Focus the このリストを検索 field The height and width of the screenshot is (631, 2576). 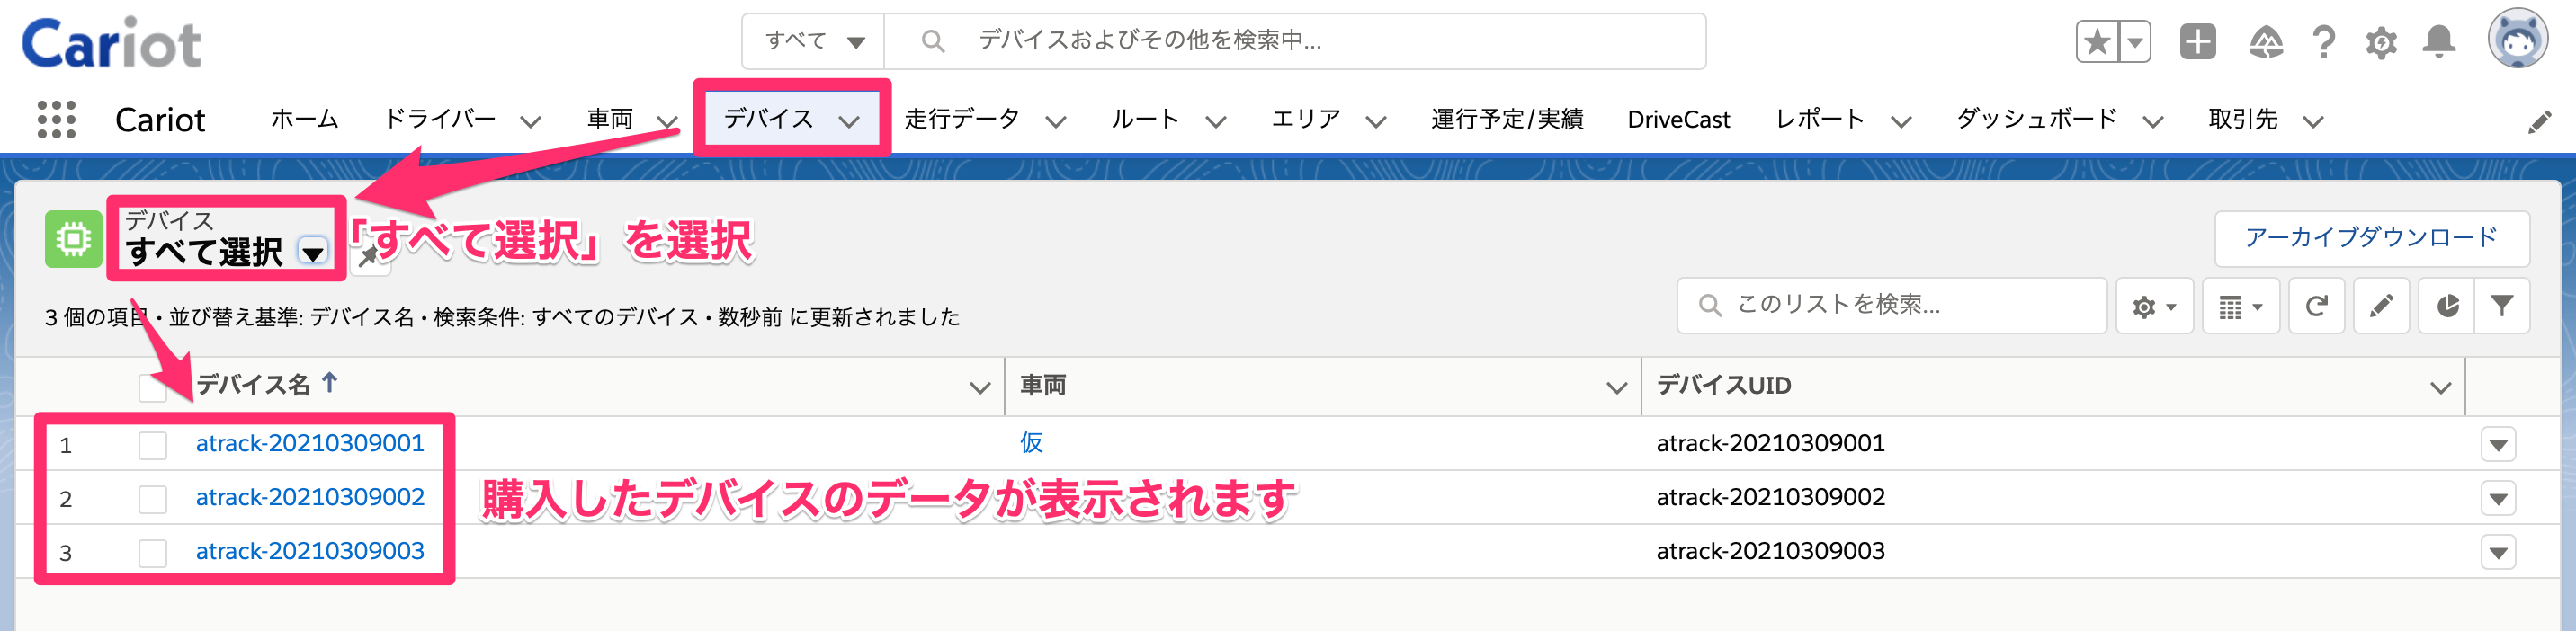(1891, 306)
